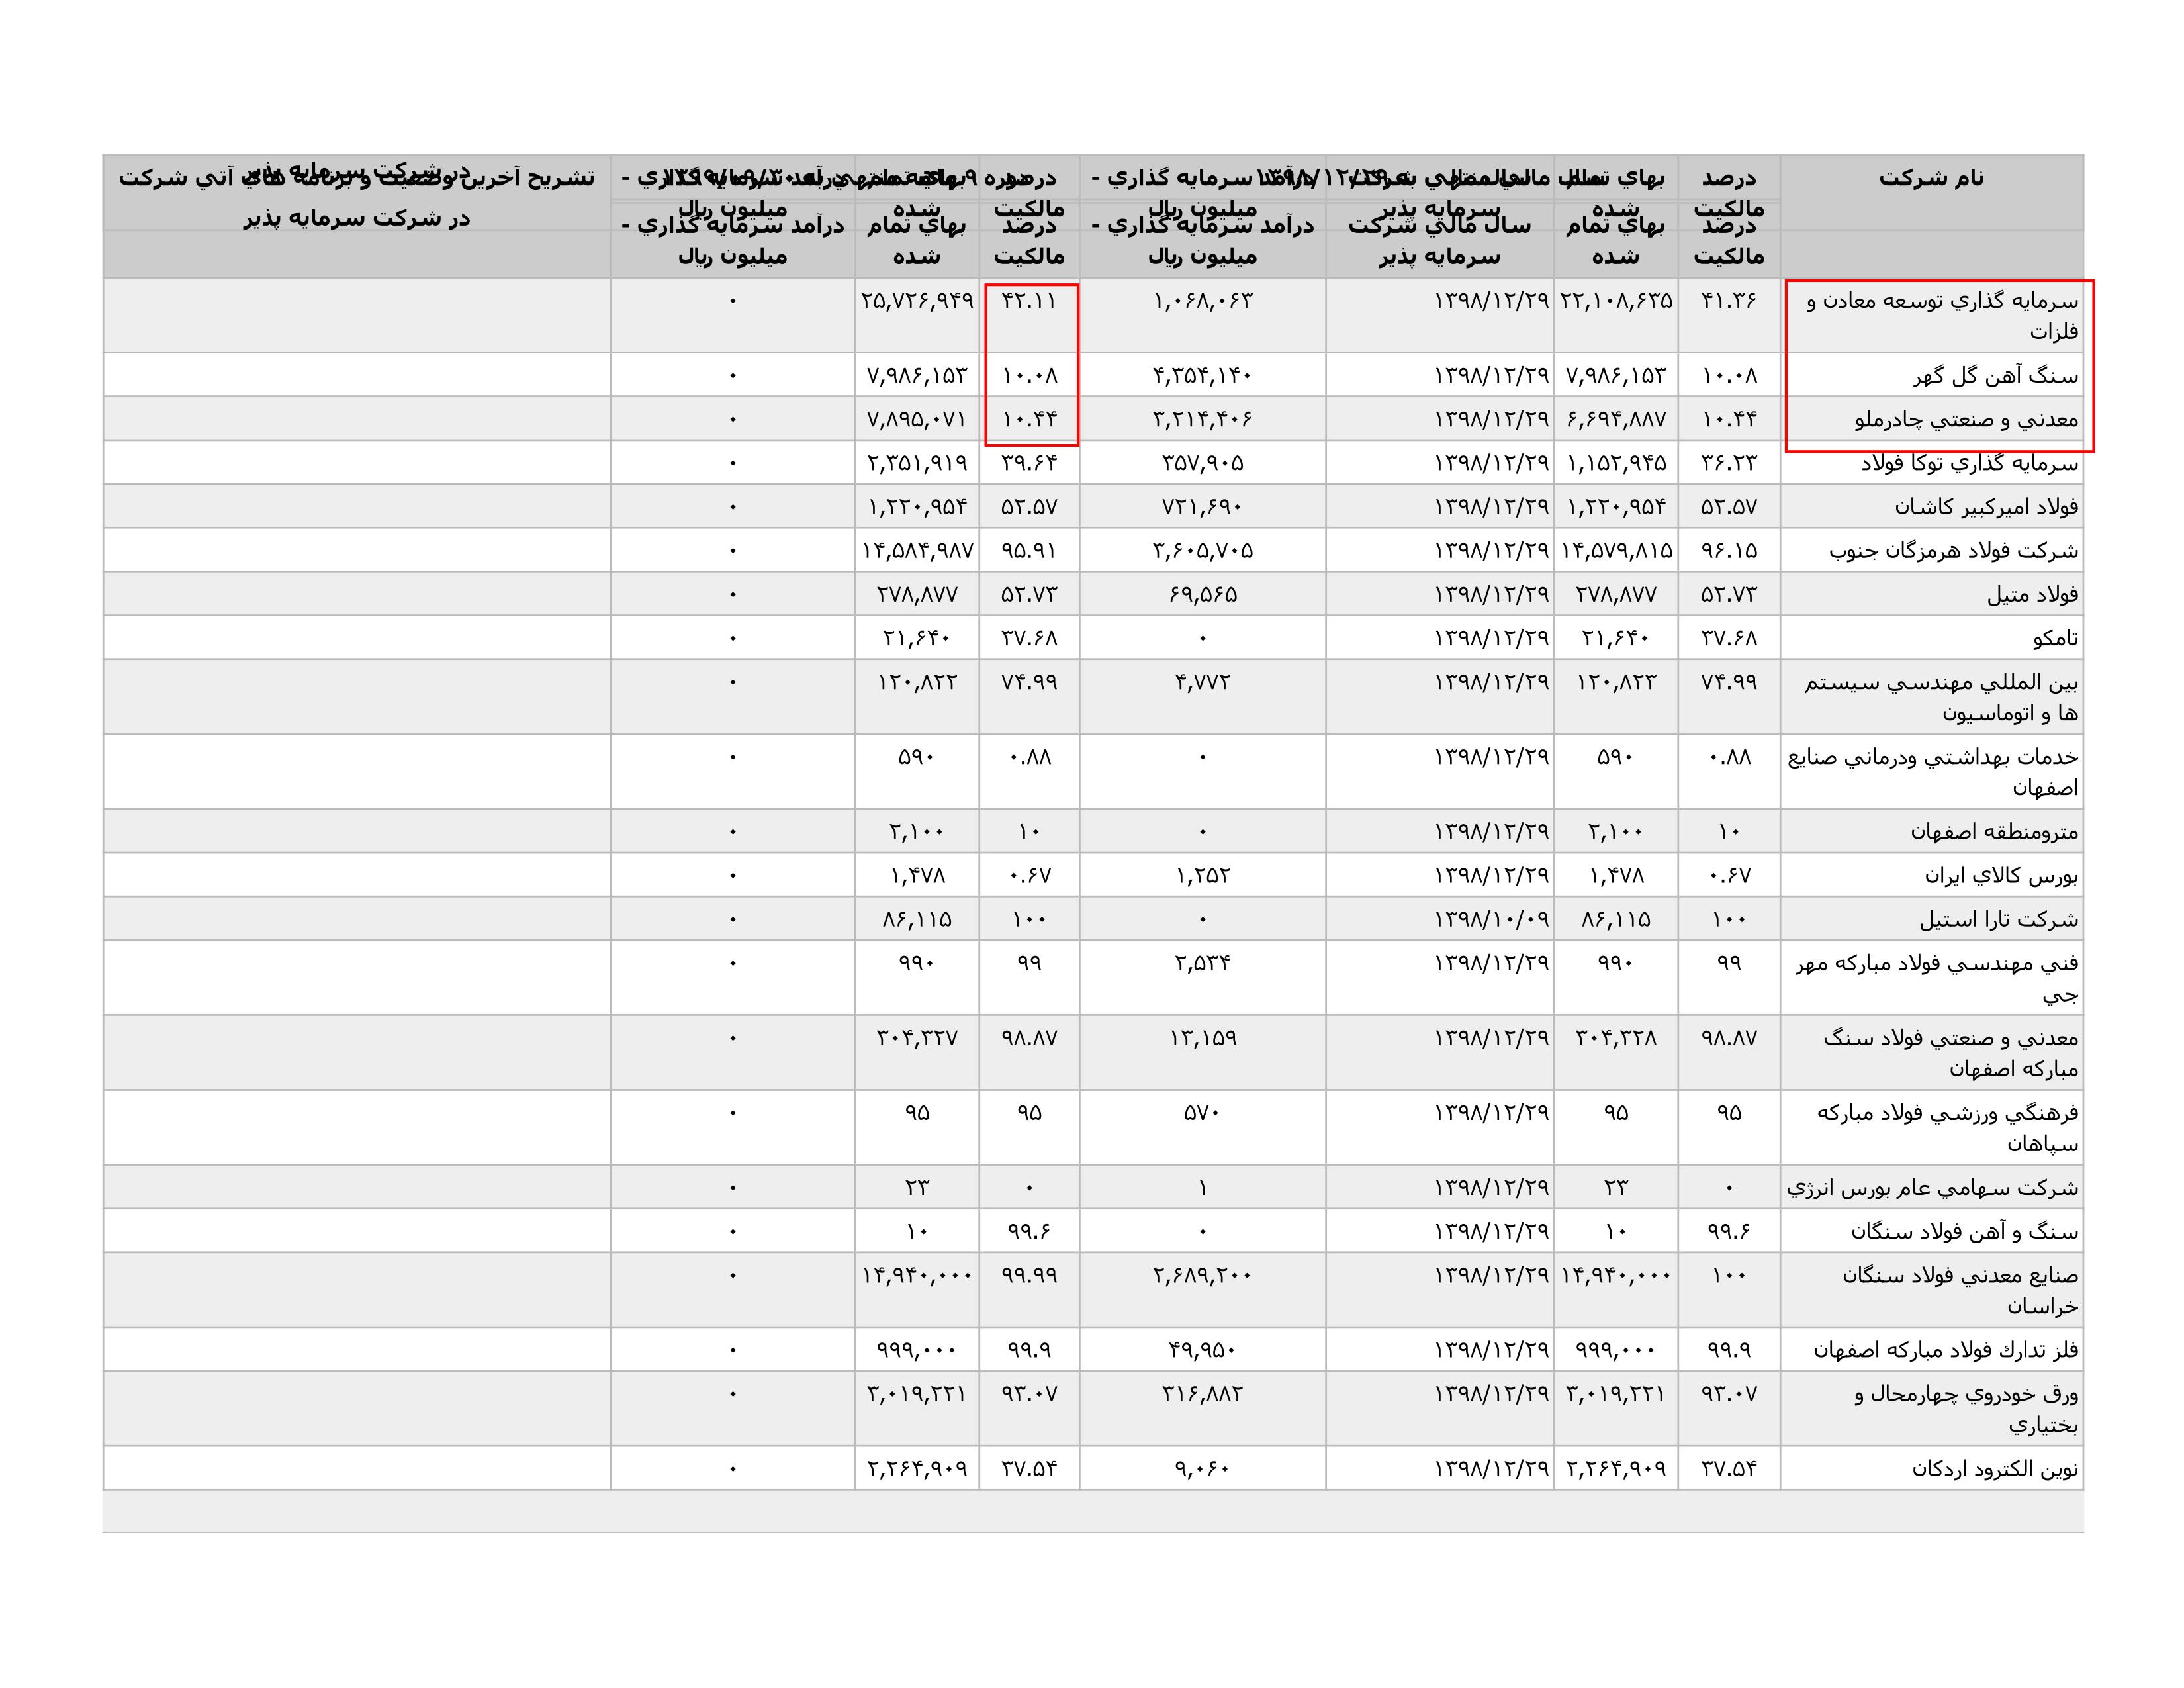Select the income value ۵۷۰

click(x=1203, y=1113)
